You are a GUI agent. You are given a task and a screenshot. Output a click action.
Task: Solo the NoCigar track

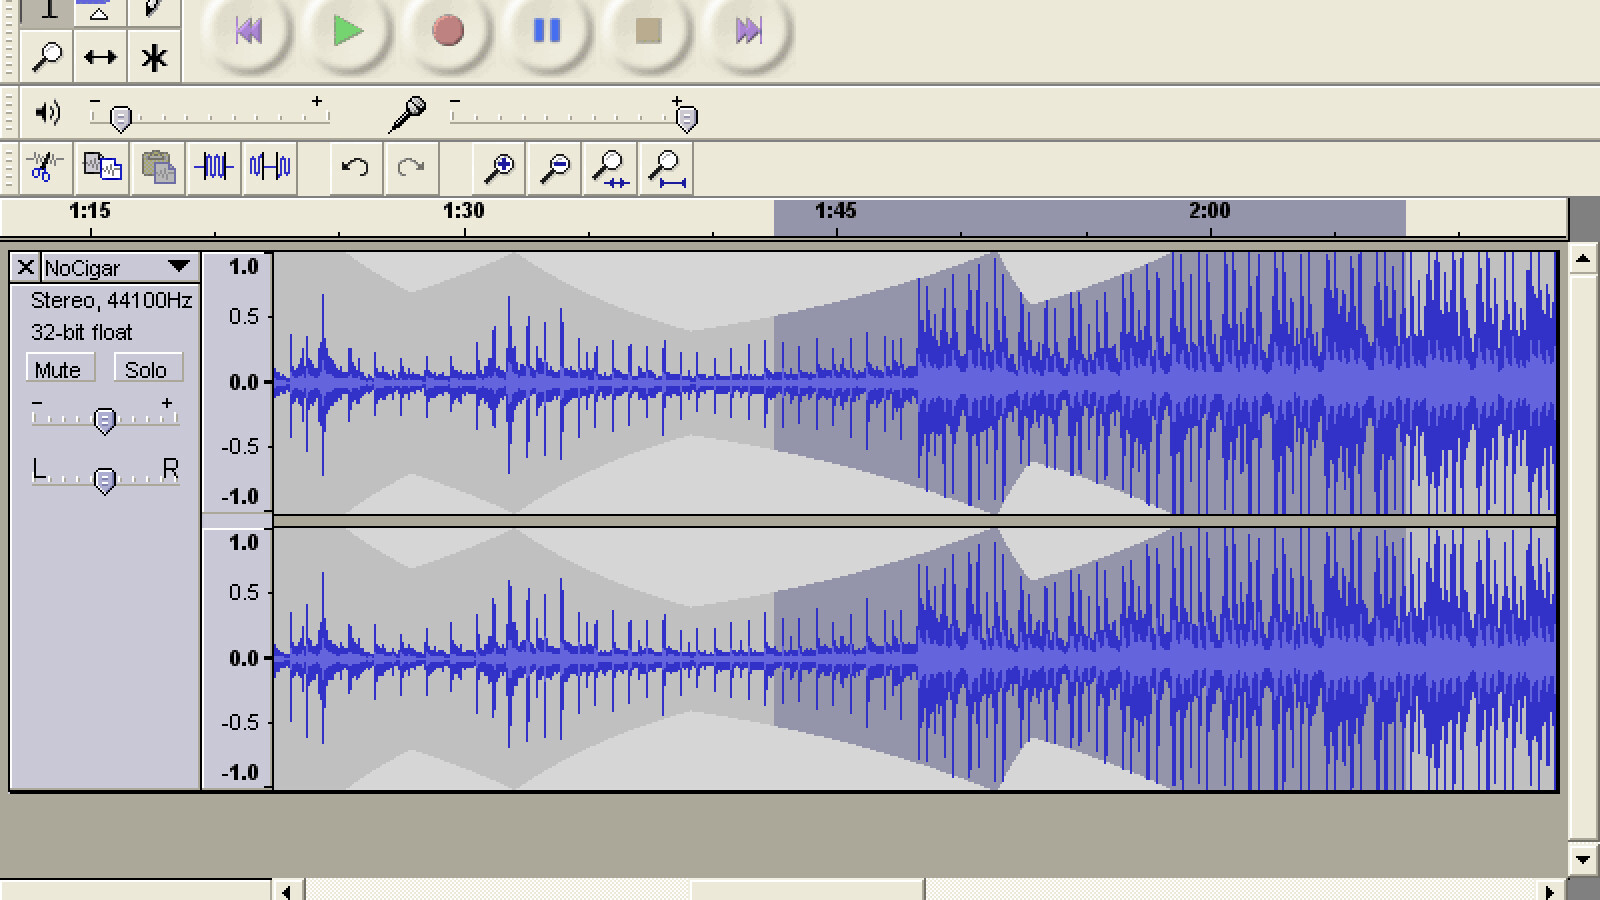[x=146, y=370]
